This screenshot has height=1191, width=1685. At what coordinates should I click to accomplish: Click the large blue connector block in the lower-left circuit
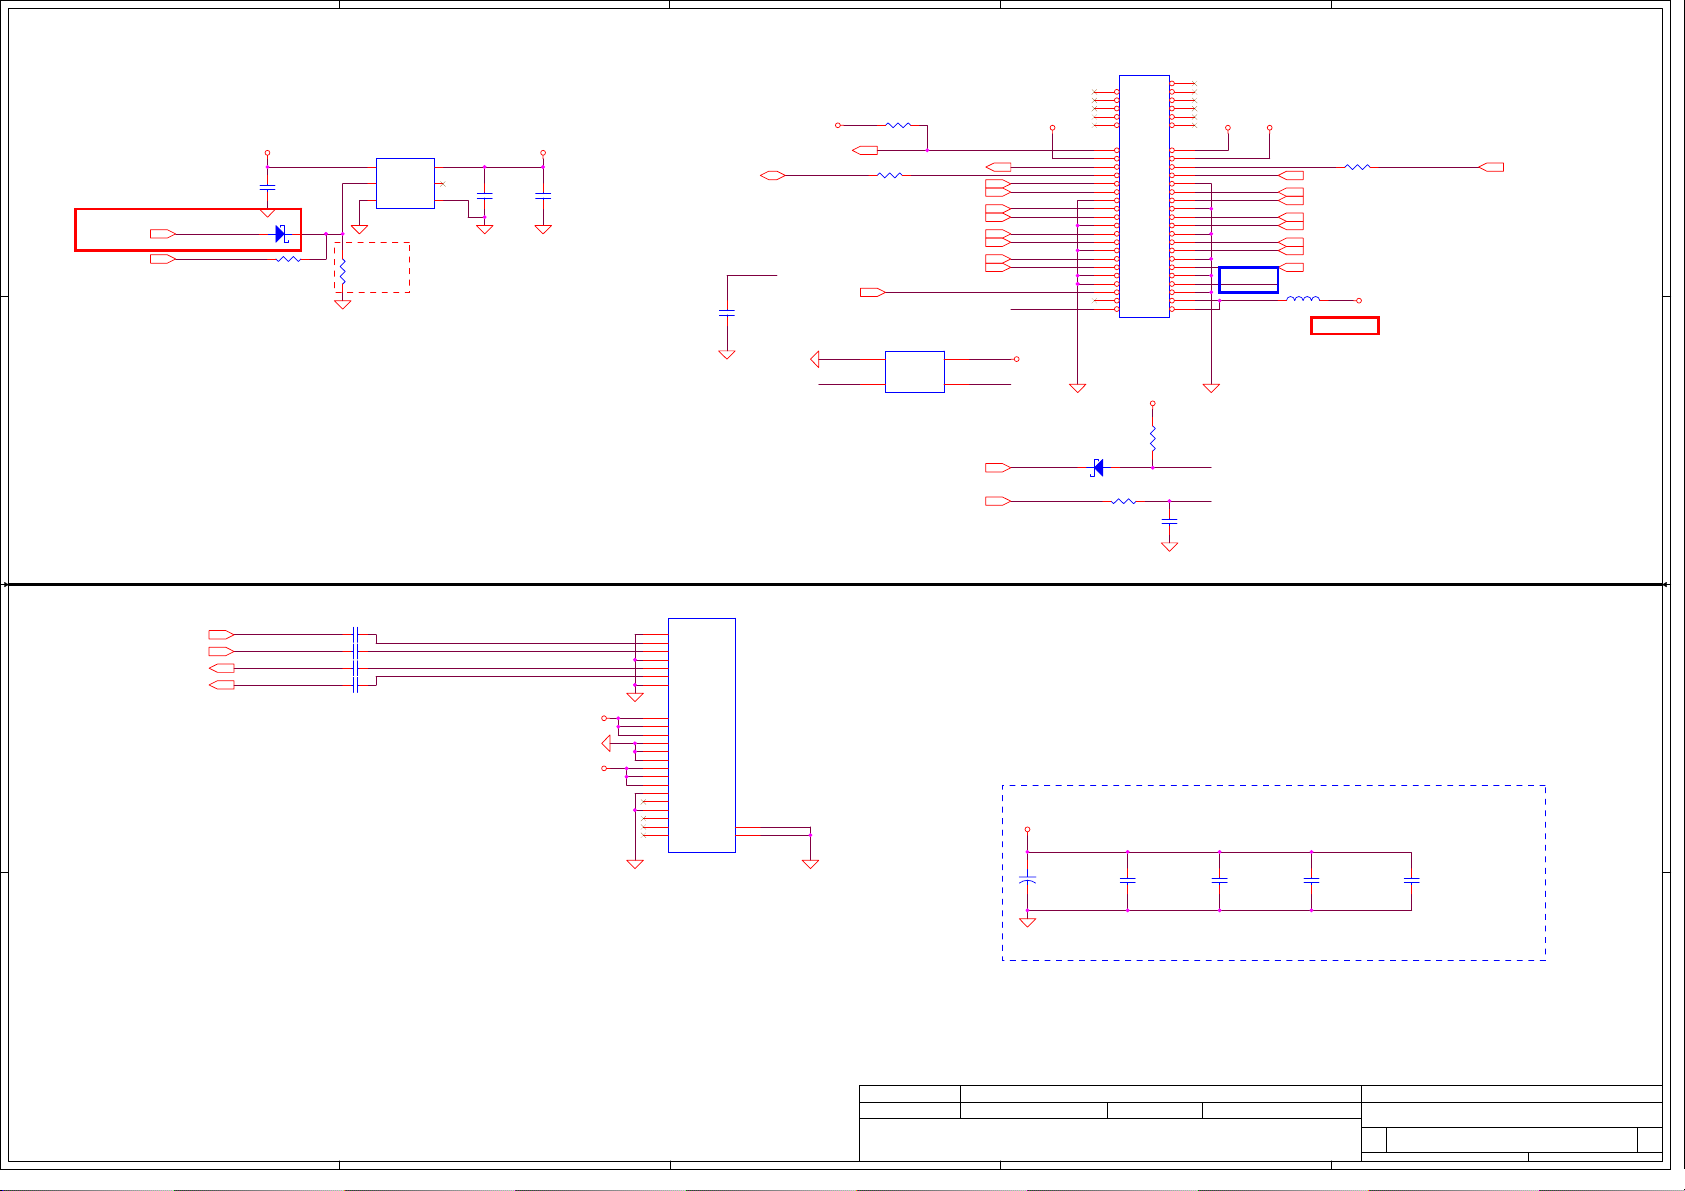[x=701, y=735]
